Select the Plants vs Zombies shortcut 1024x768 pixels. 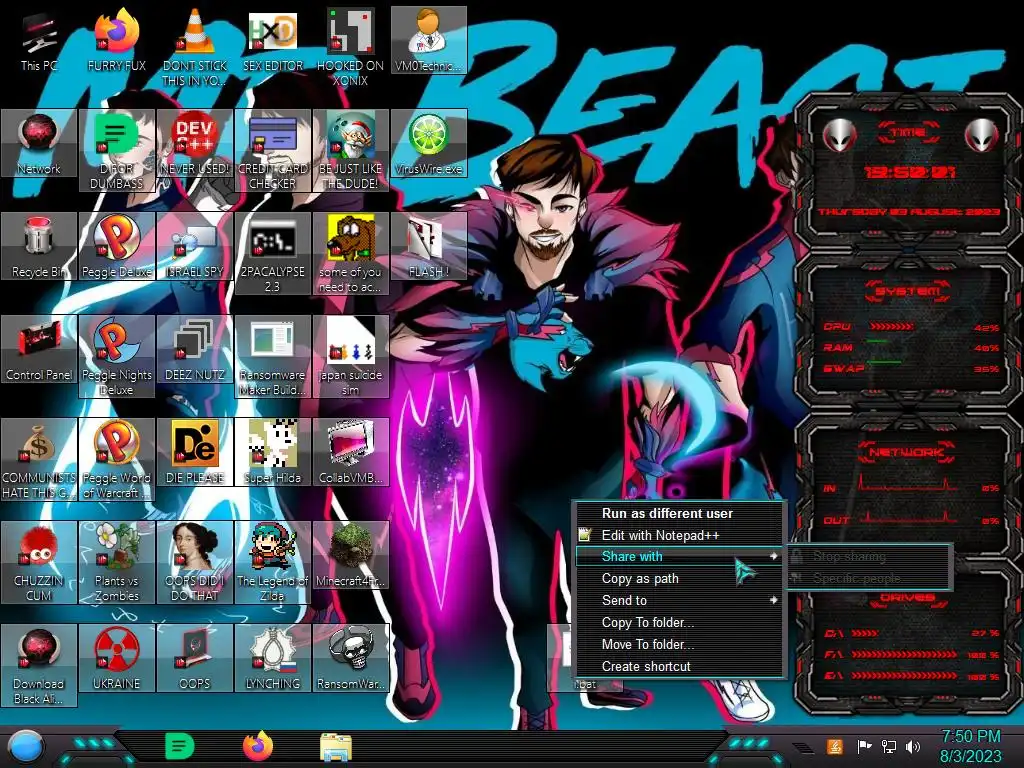tap(116, 562)
